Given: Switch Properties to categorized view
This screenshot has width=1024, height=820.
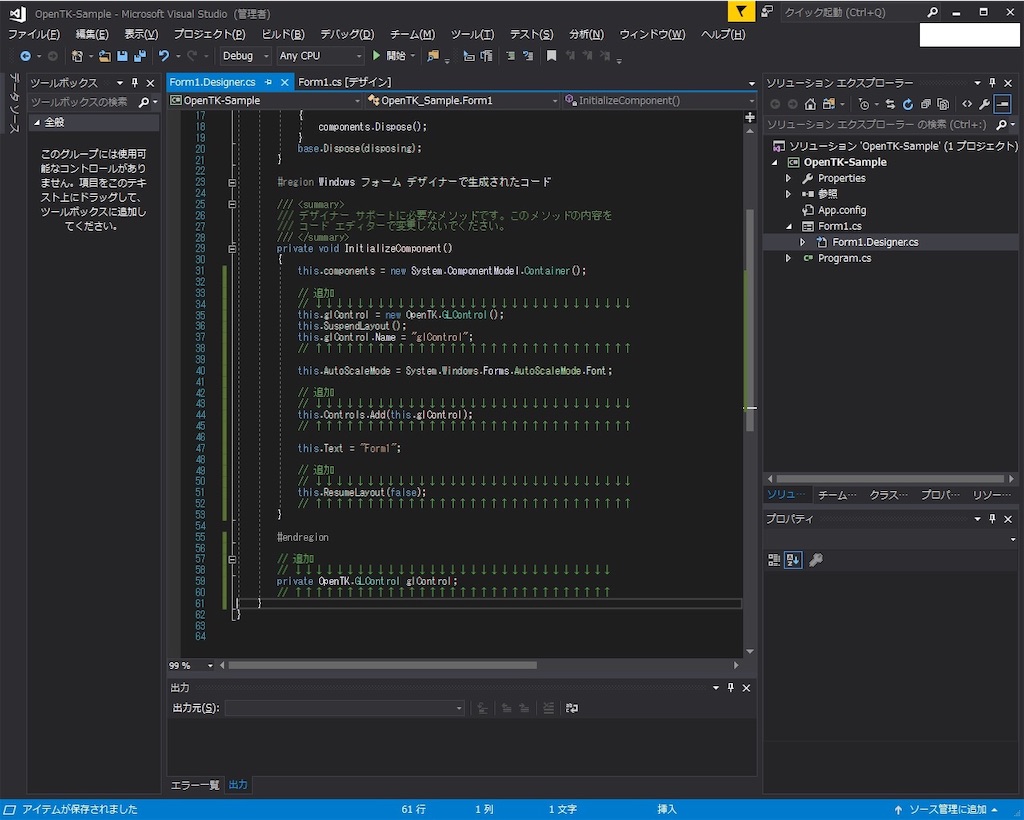Looking at the screenshot, I should [774, 560].
